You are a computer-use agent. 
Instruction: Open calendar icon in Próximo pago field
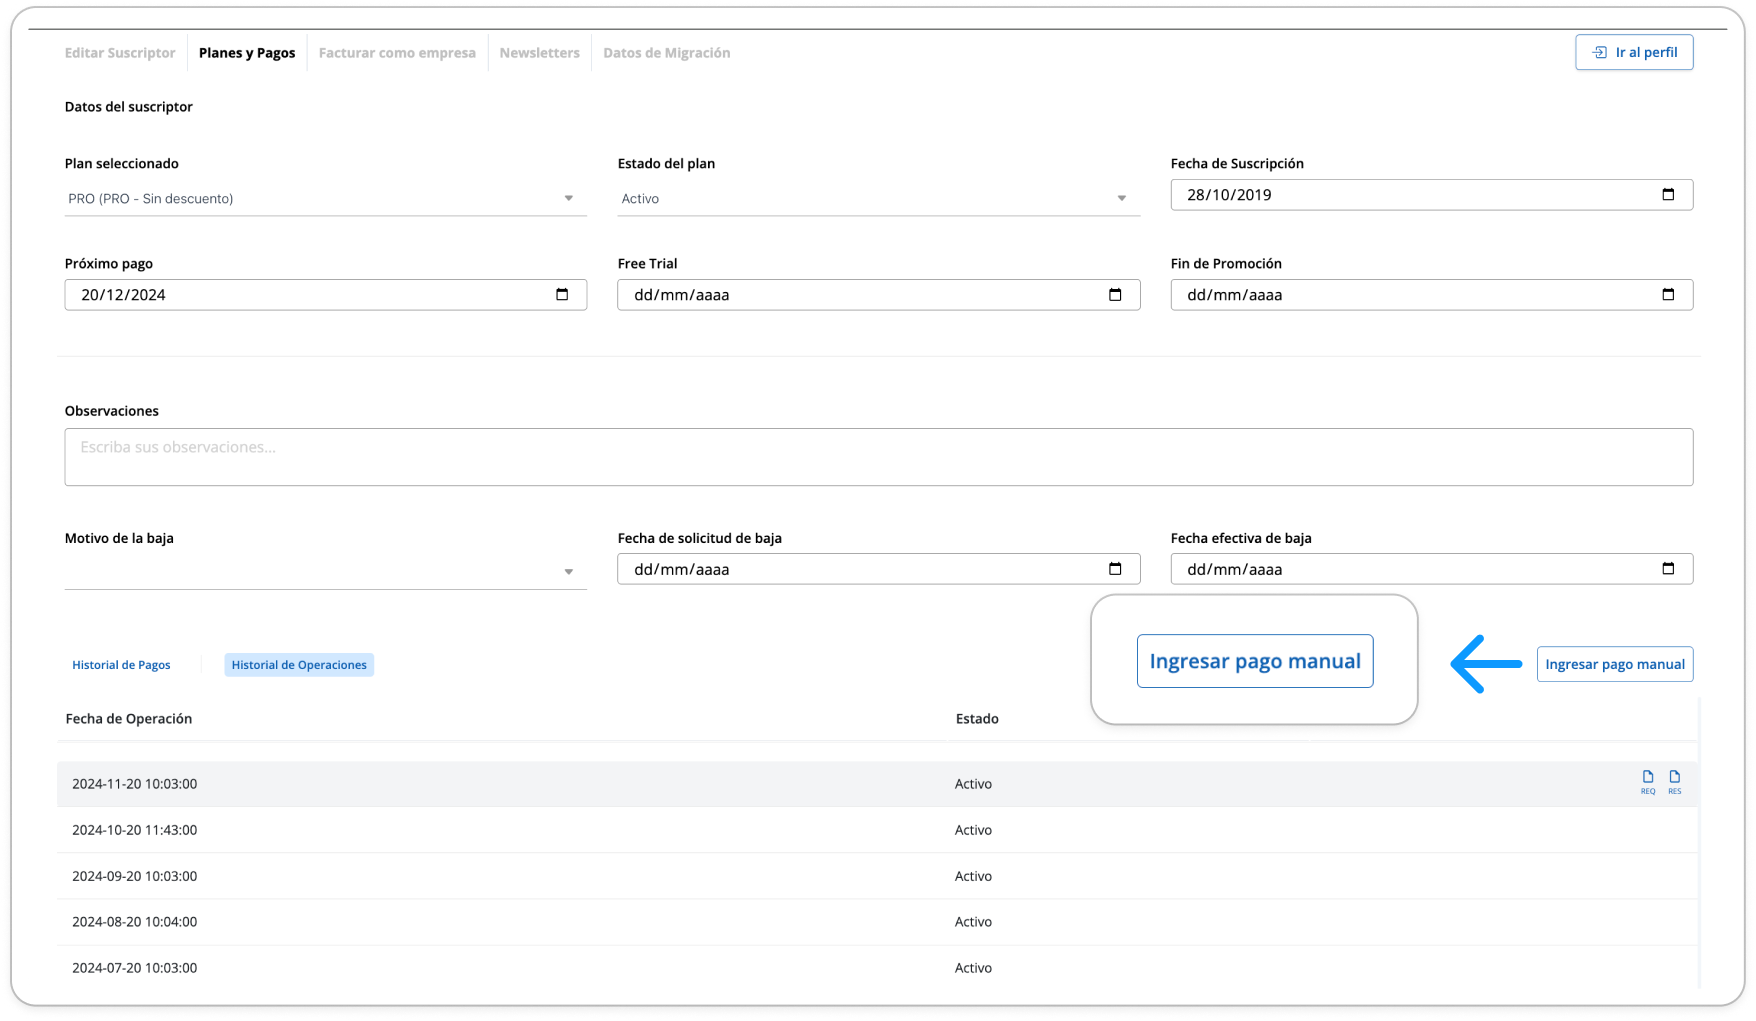562,295
